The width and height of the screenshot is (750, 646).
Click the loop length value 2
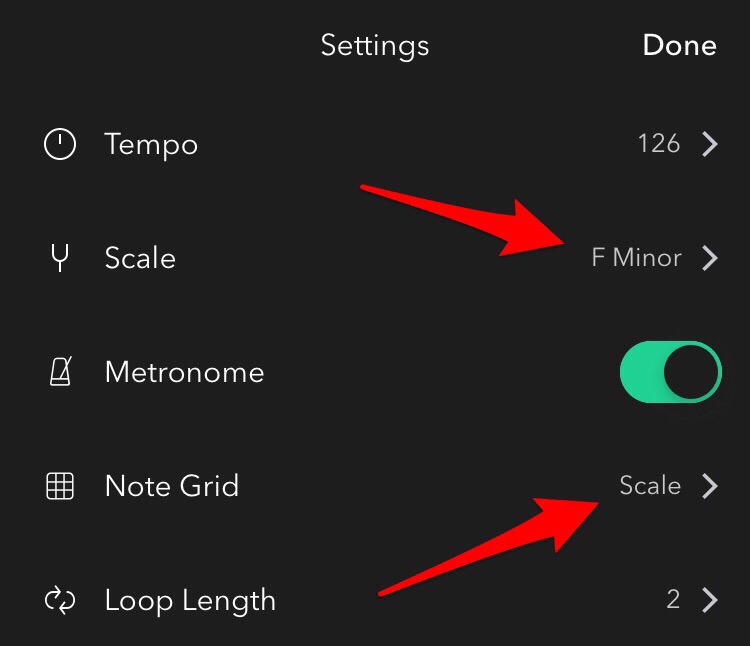[x=673, y=600]
